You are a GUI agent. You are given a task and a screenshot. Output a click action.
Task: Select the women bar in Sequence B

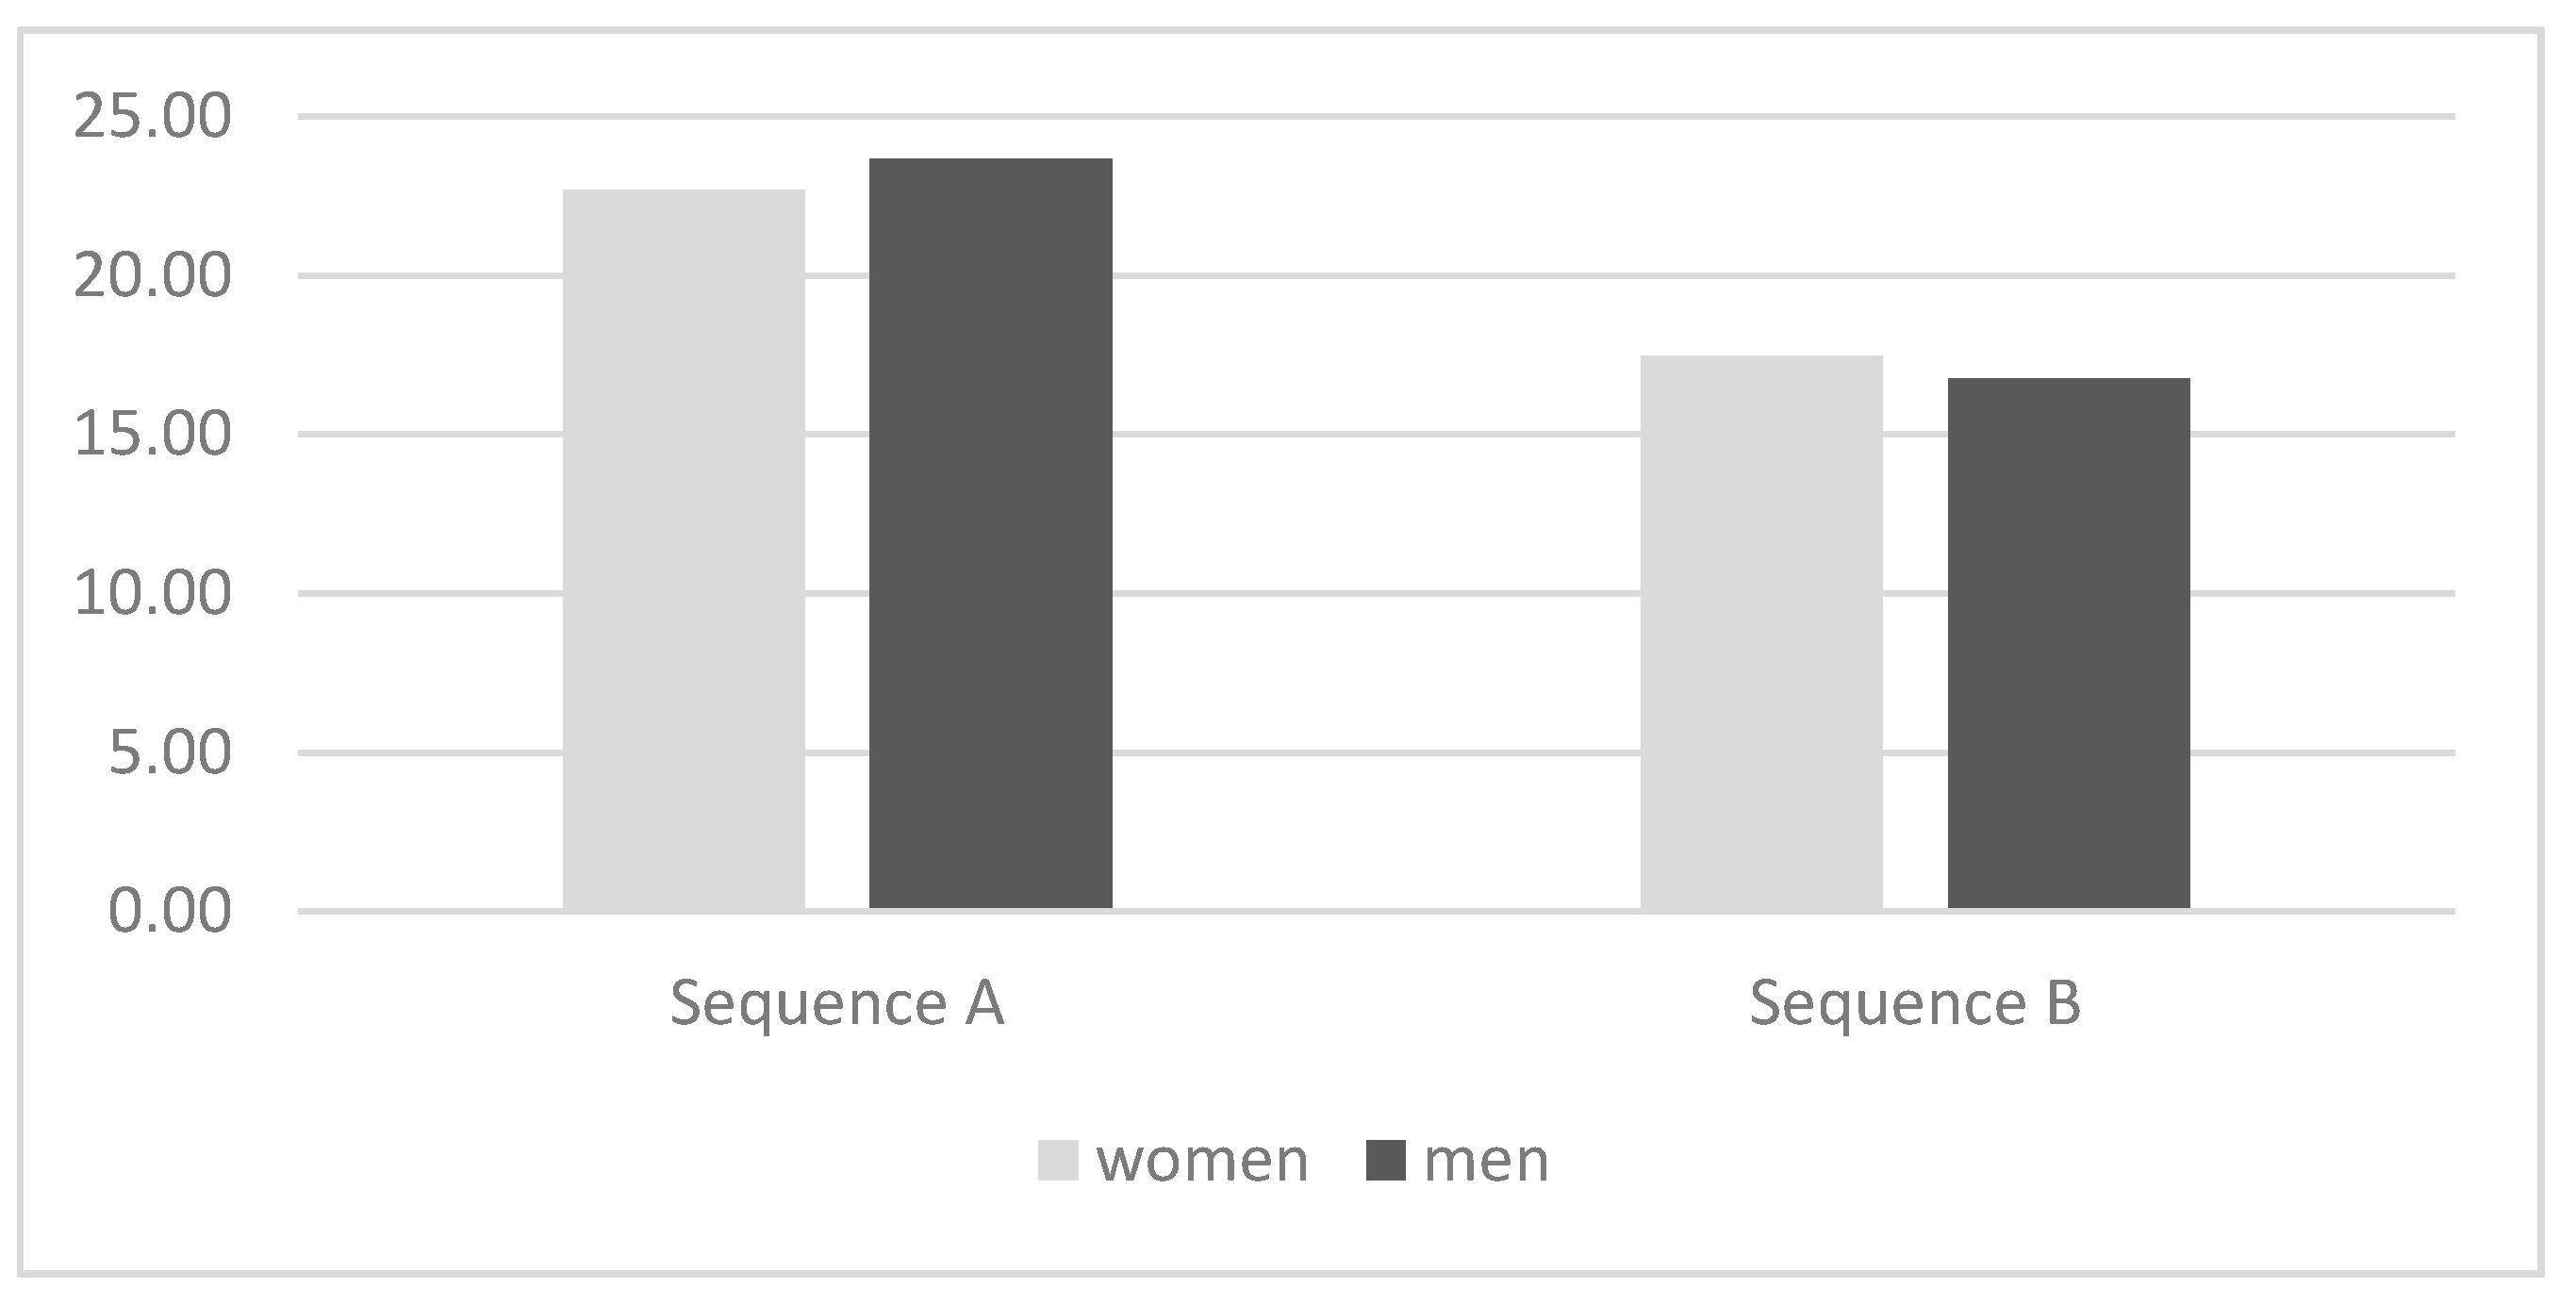1761,631
